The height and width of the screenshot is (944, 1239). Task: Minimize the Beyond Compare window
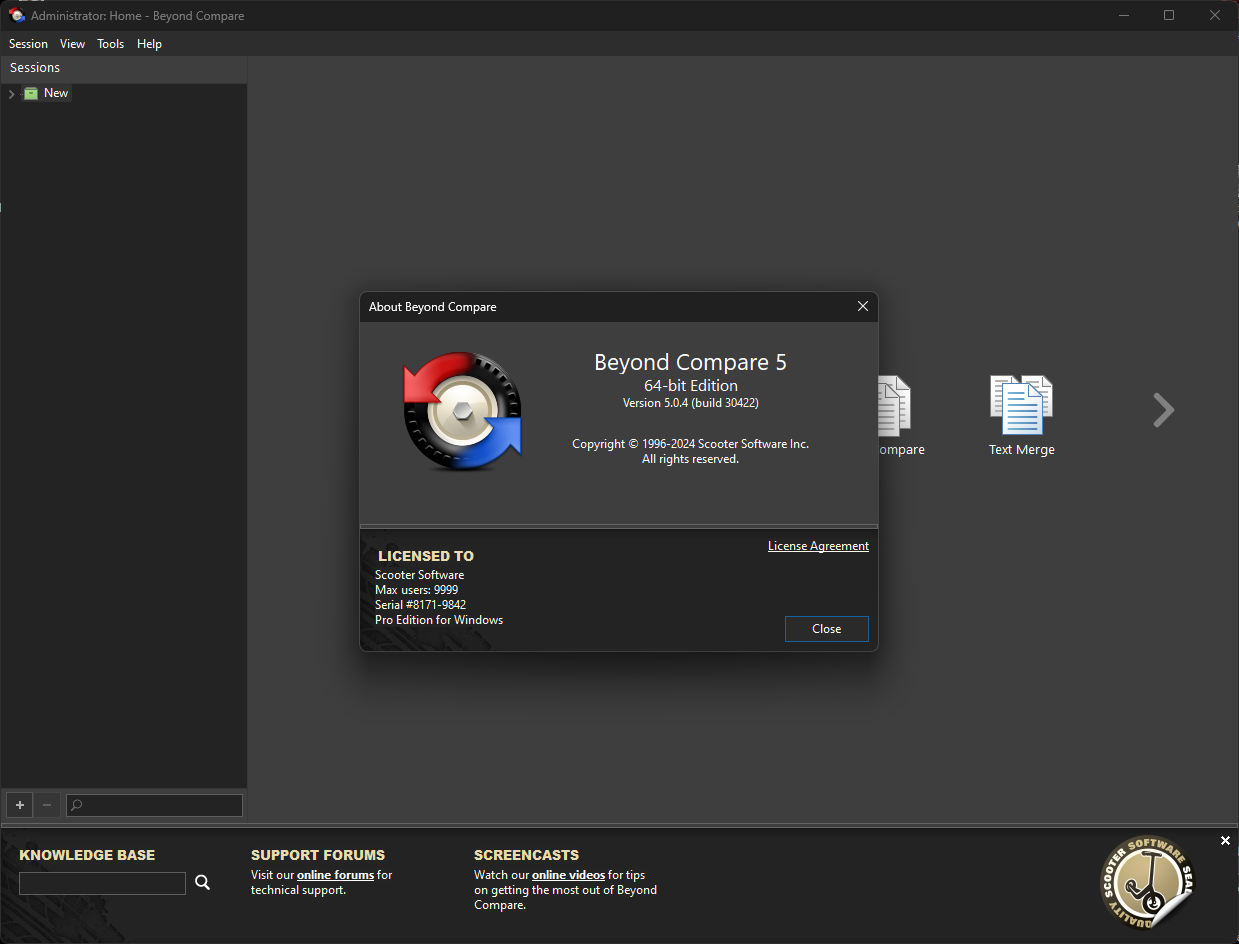click(1124, 15)
